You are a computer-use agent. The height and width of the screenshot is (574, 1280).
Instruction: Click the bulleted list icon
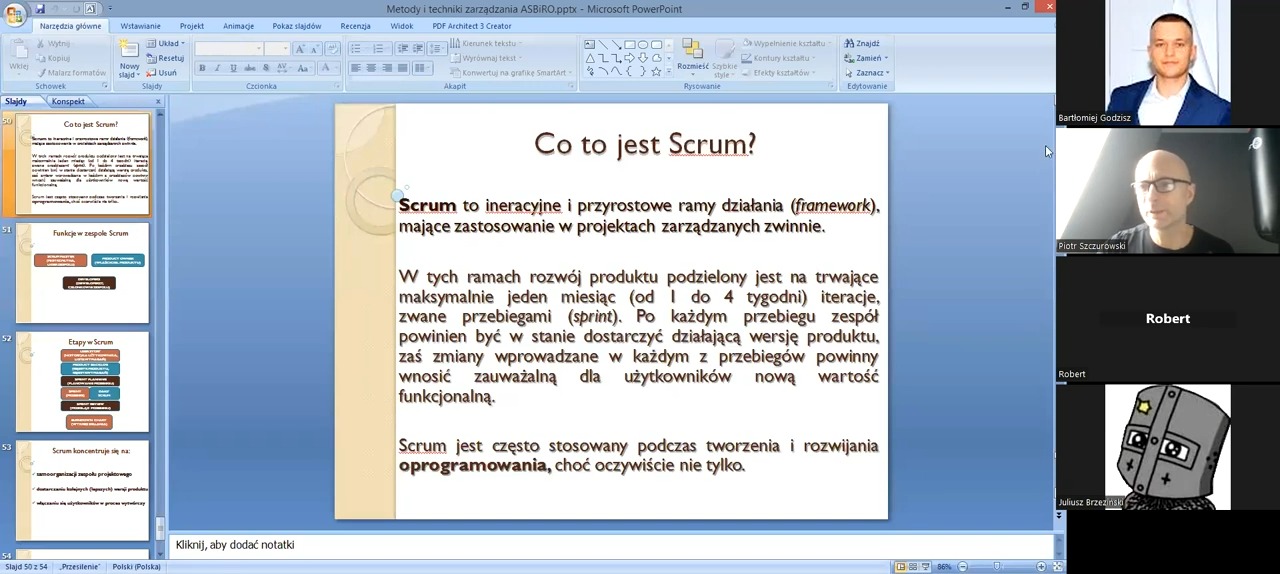click(x=358, y=49)
